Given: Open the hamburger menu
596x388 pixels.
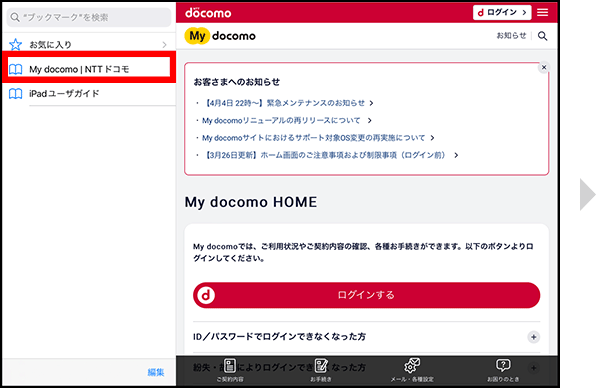Looking at the screenshot, I should tap(542, 13).
